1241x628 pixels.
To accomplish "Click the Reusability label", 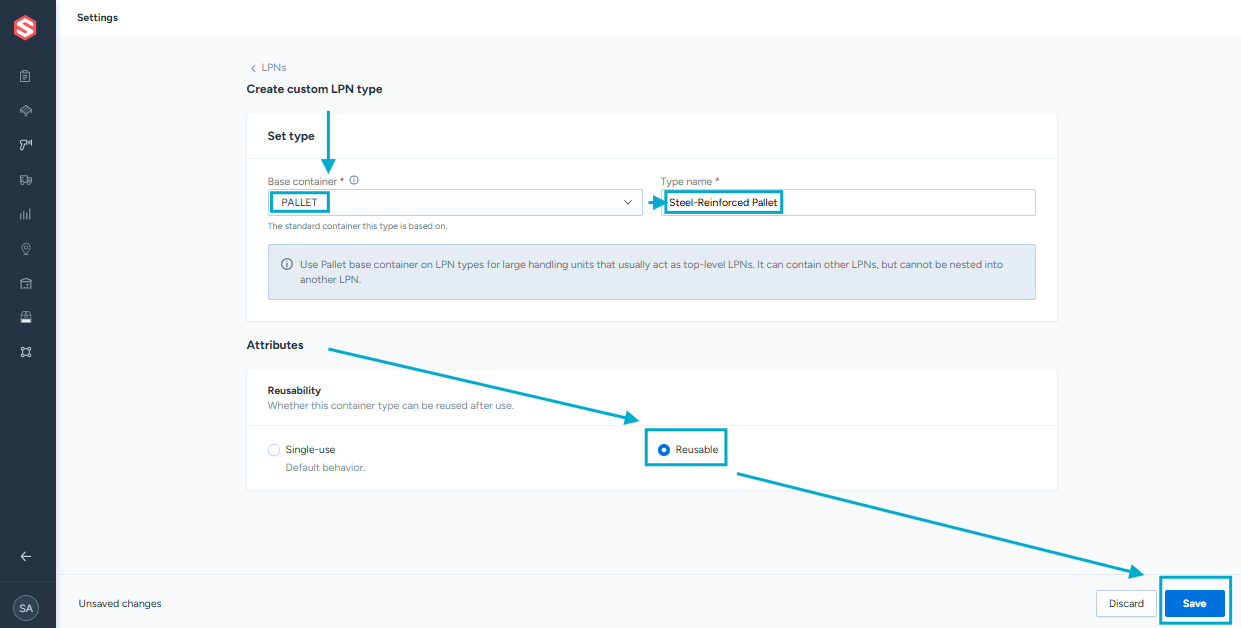I will 294,390.
